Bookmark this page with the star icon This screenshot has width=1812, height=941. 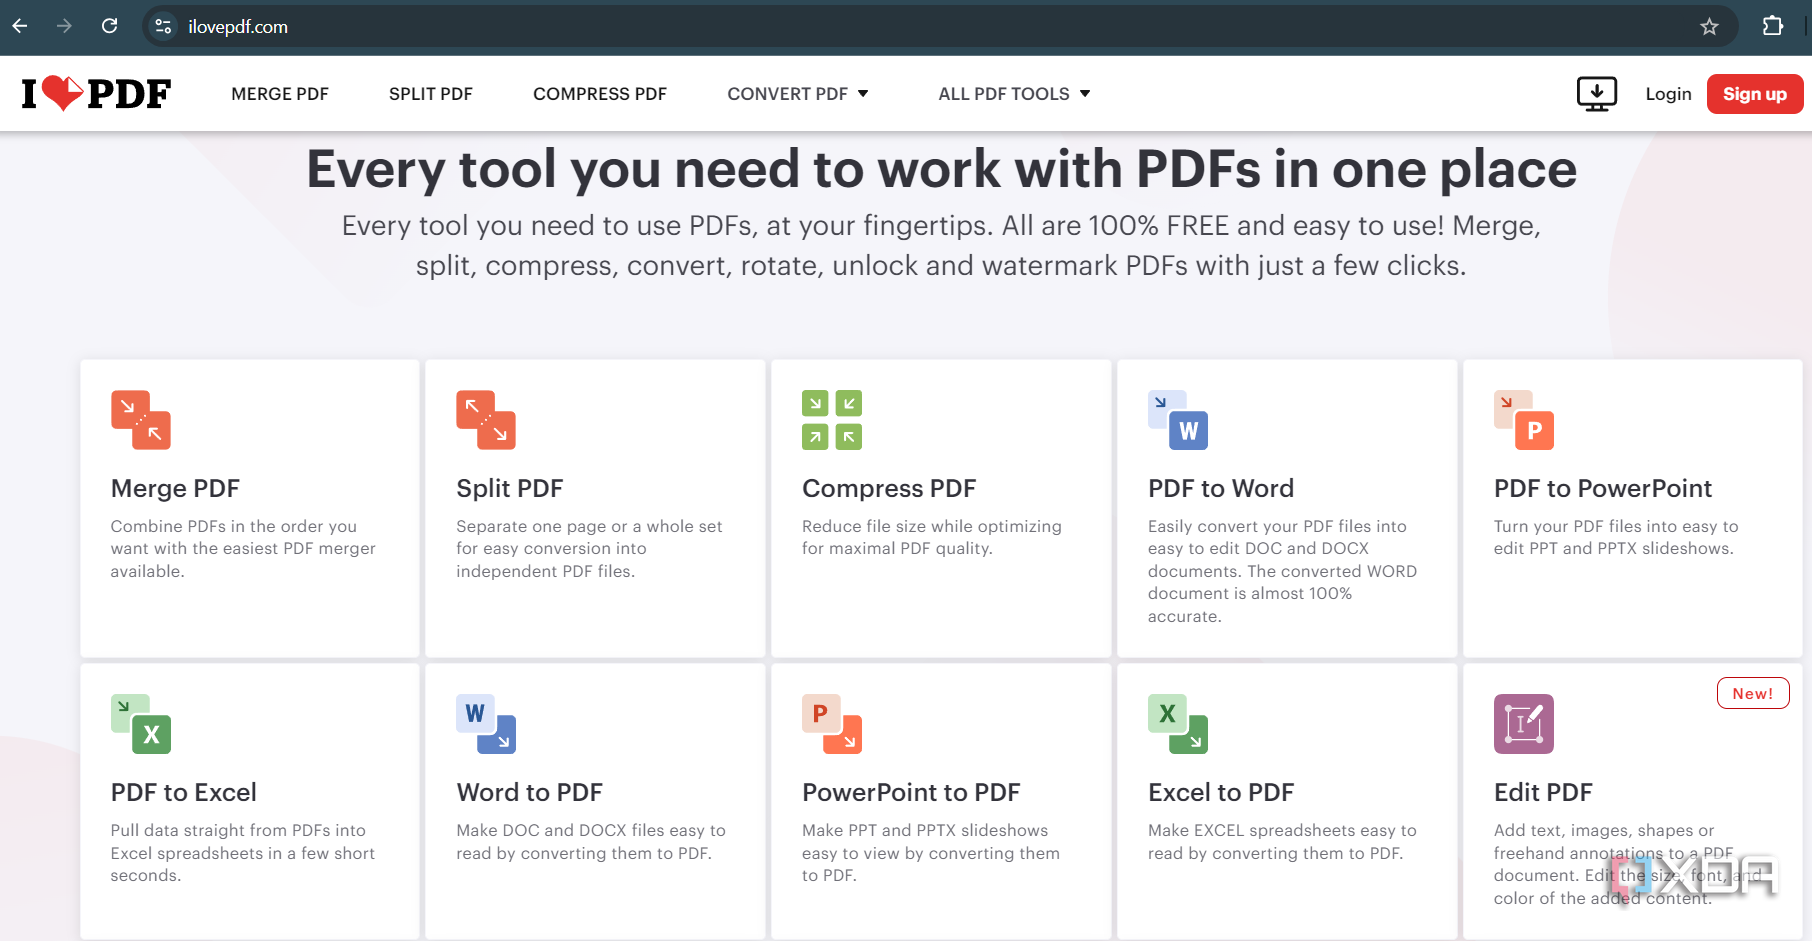click(1709, 27)
